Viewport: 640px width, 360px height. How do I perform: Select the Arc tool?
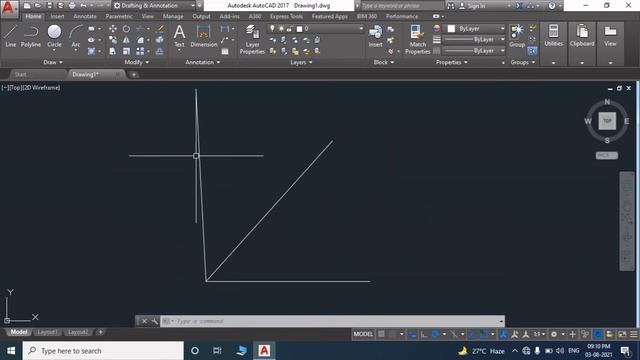(x=76, y=36)
